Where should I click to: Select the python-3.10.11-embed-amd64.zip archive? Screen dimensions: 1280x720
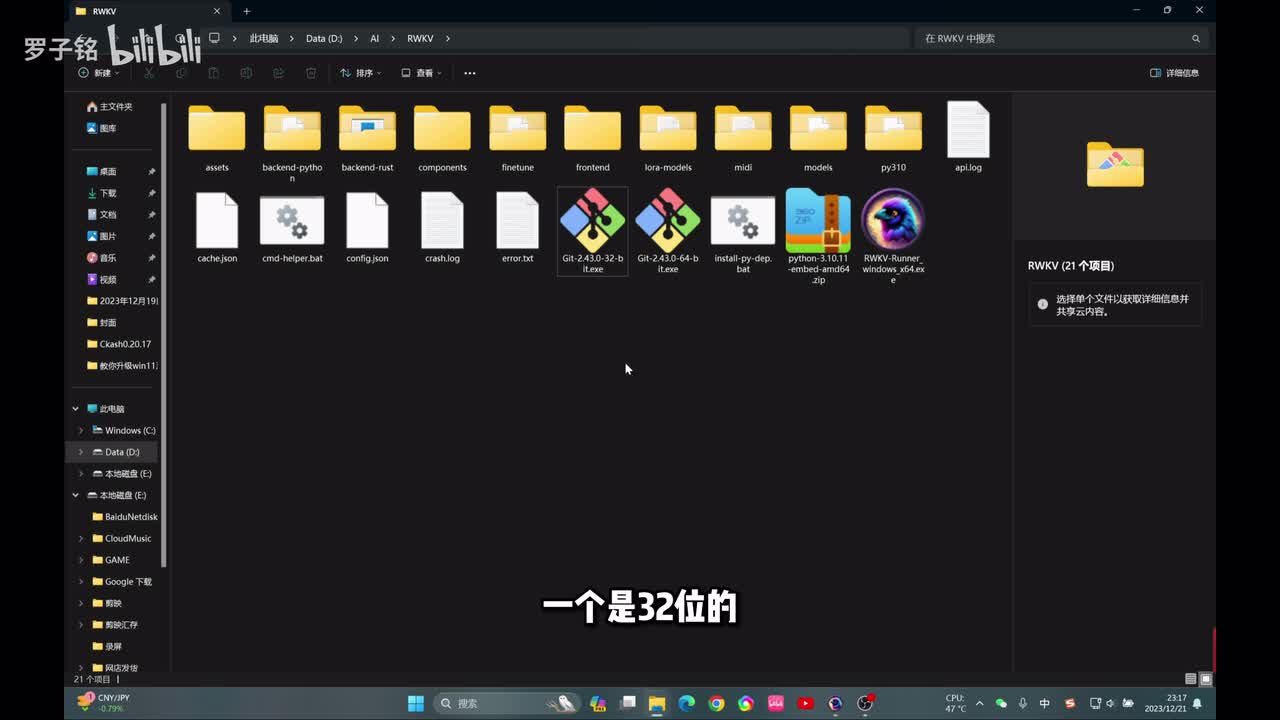(x=818, y=222)
